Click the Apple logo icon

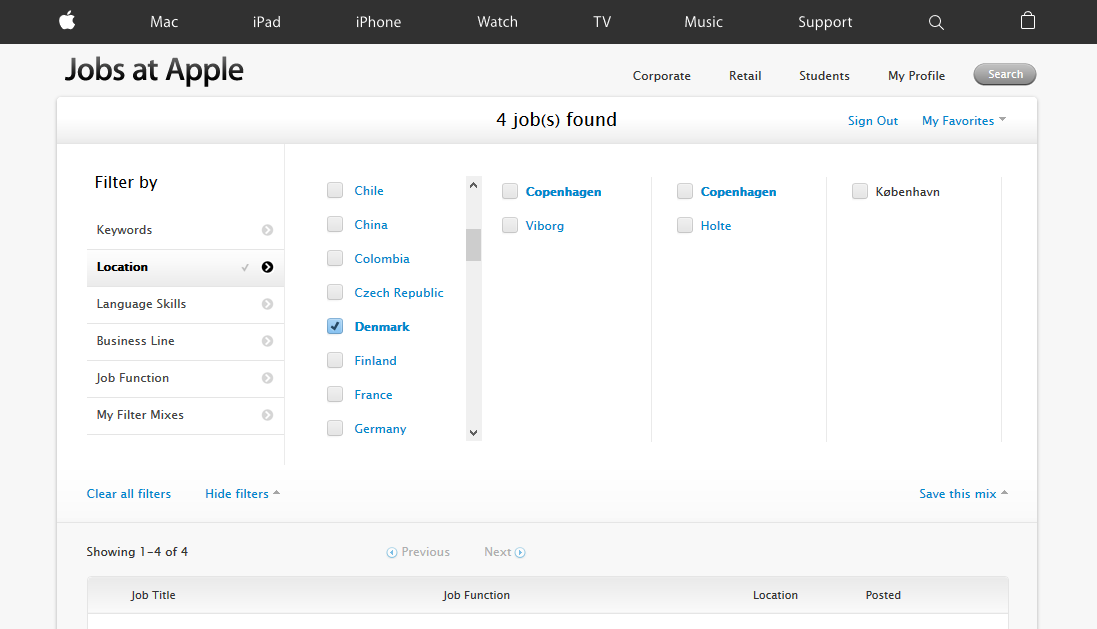point(67,21)
